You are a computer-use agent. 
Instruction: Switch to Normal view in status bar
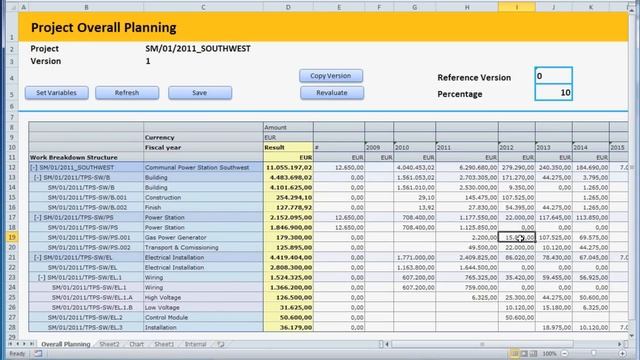(x=515, y=353)
